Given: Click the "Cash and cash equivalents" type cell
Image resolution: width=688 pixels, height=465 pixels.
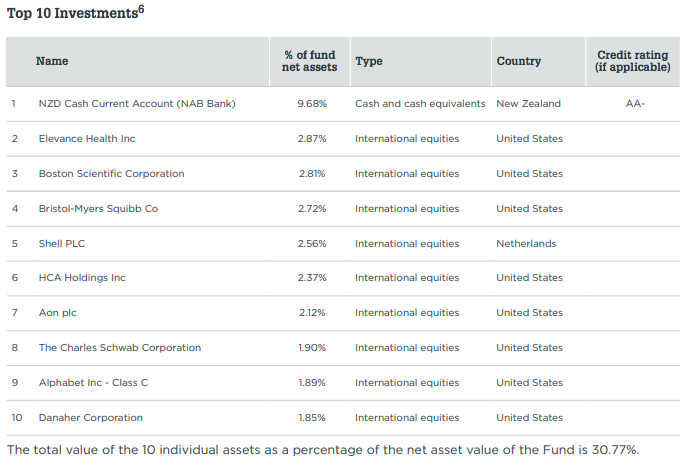Looking at the screenshot, I should point(420,103).
